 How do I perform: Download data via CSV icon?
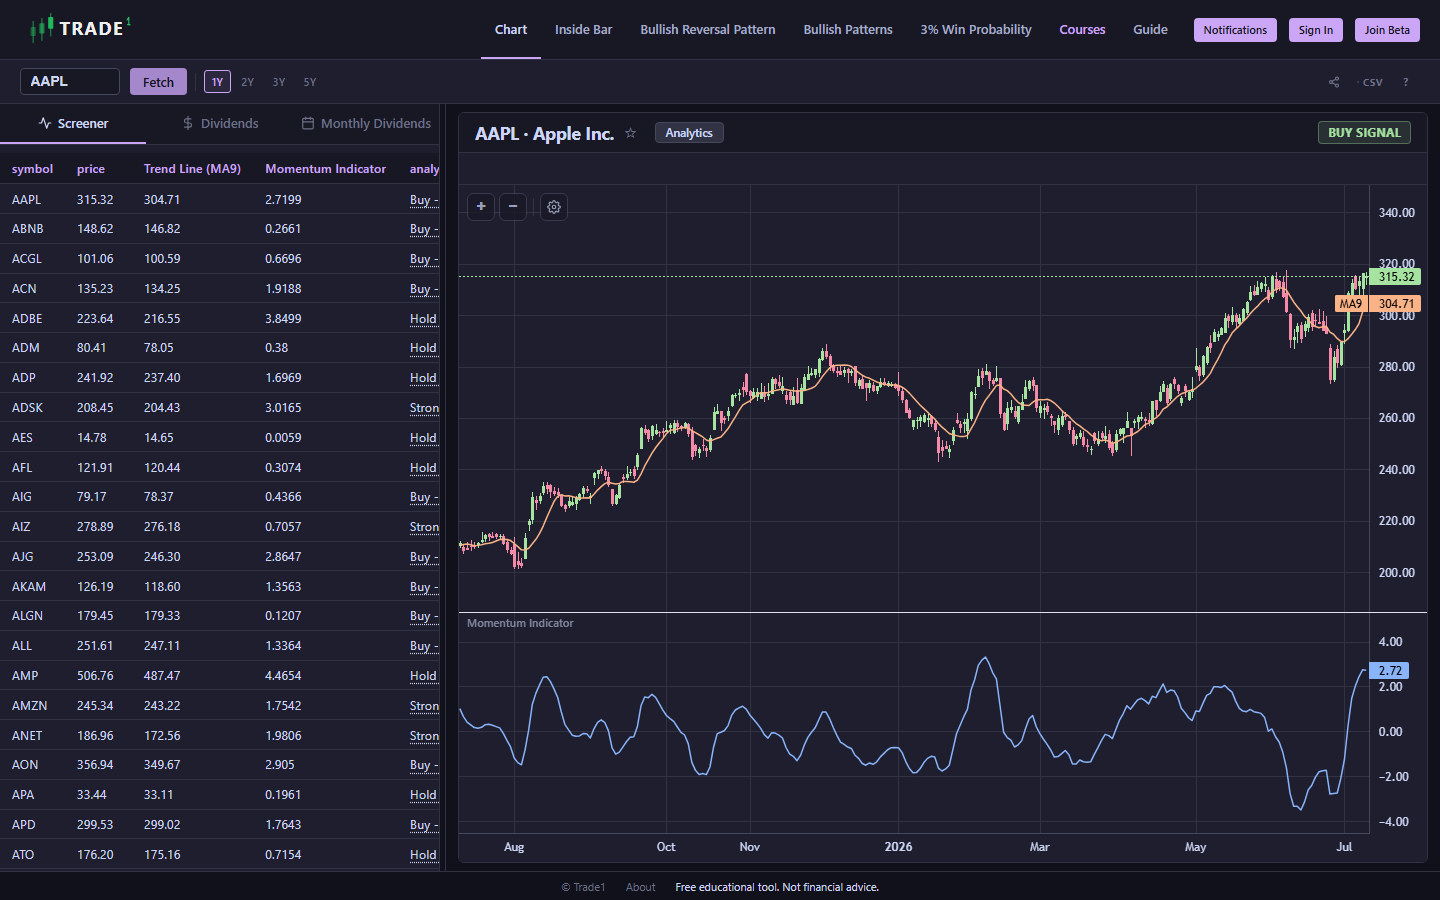(x=1372, y=82)
